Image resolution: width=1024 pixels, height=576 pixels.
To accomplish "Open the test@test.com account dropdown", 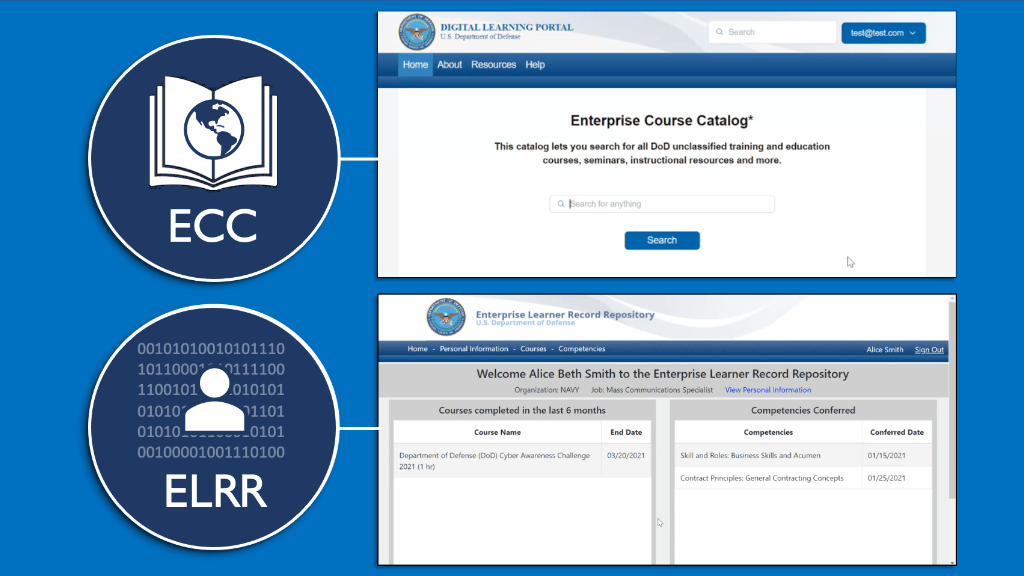I will click(x=883, y=33).
